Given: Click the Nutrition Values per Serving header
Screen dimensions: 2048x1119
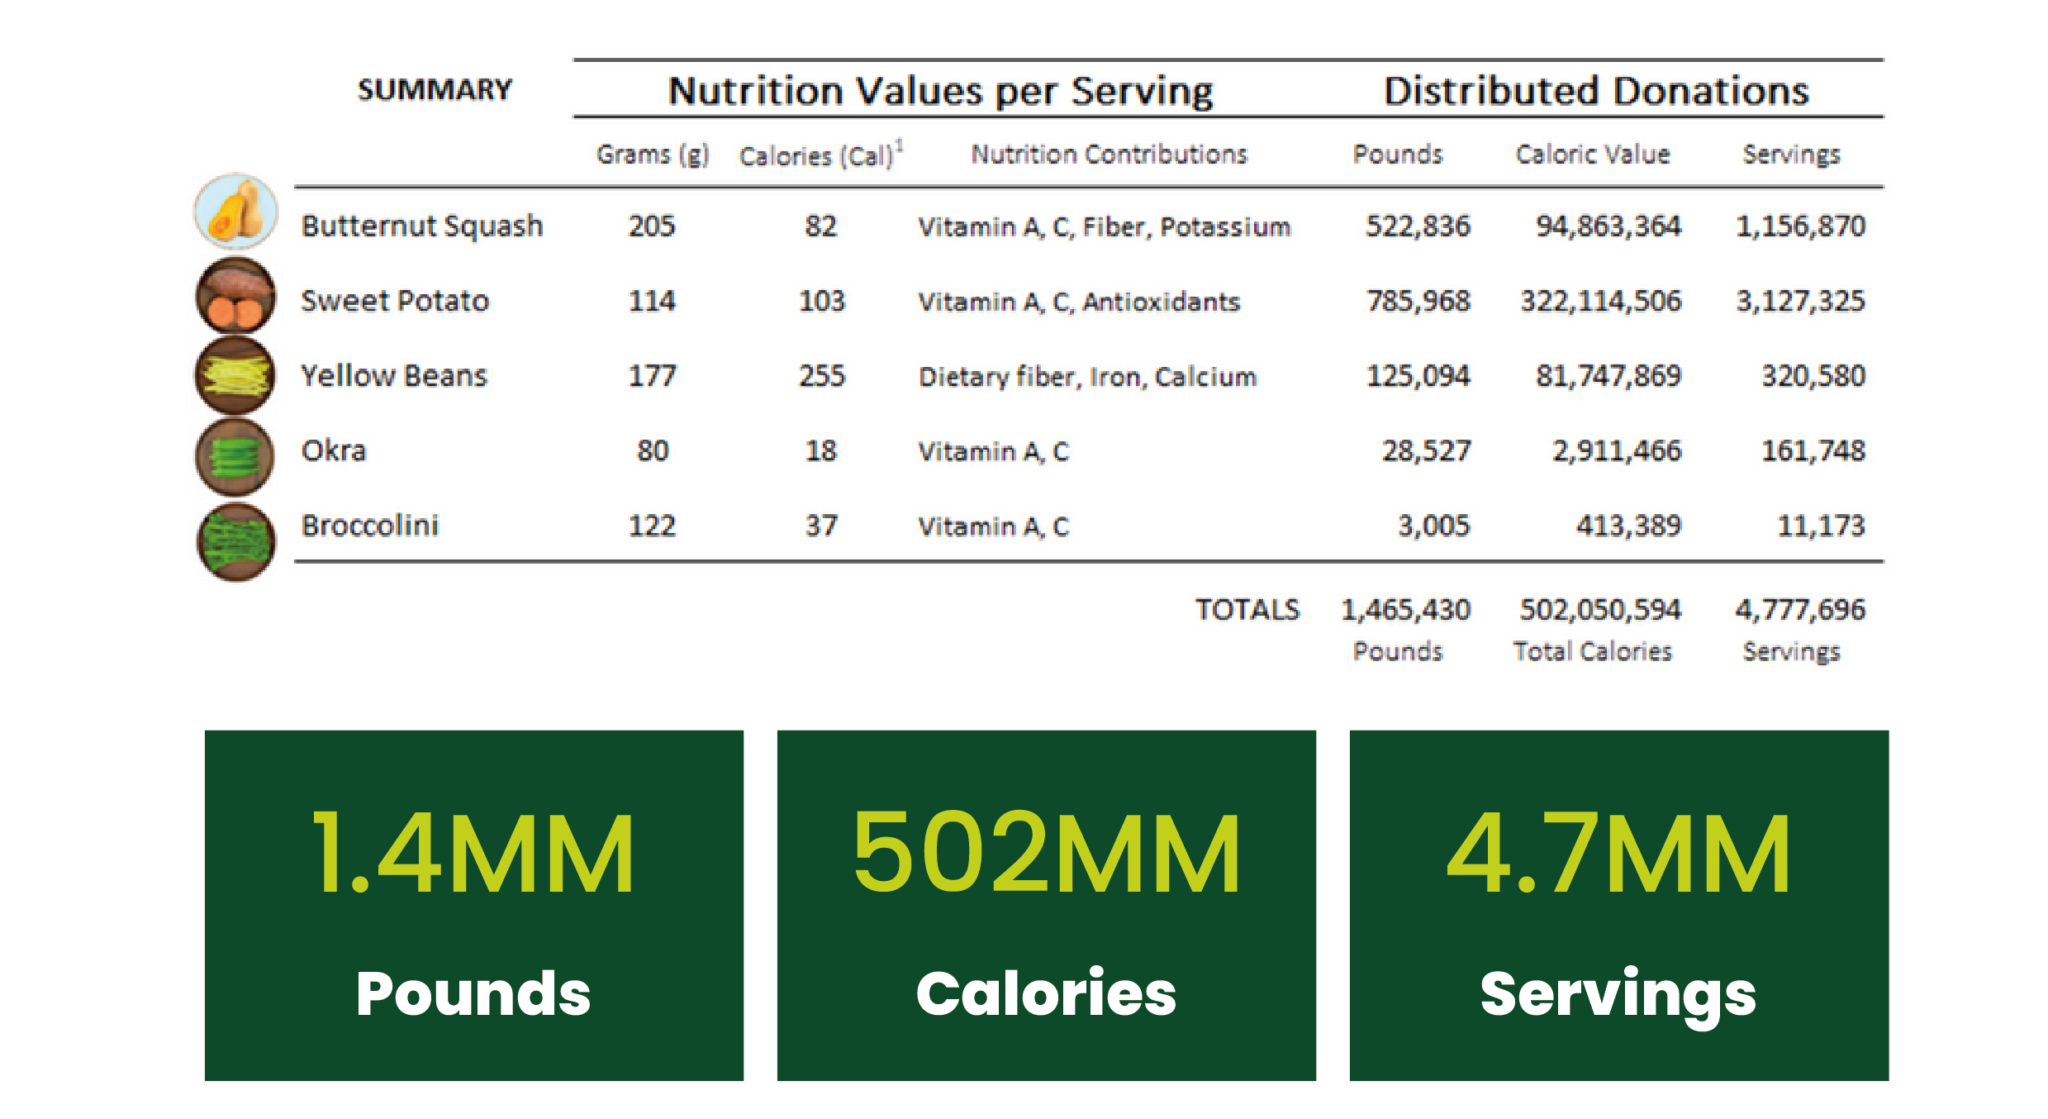Looking at the screenshot, I should point(940,91).
